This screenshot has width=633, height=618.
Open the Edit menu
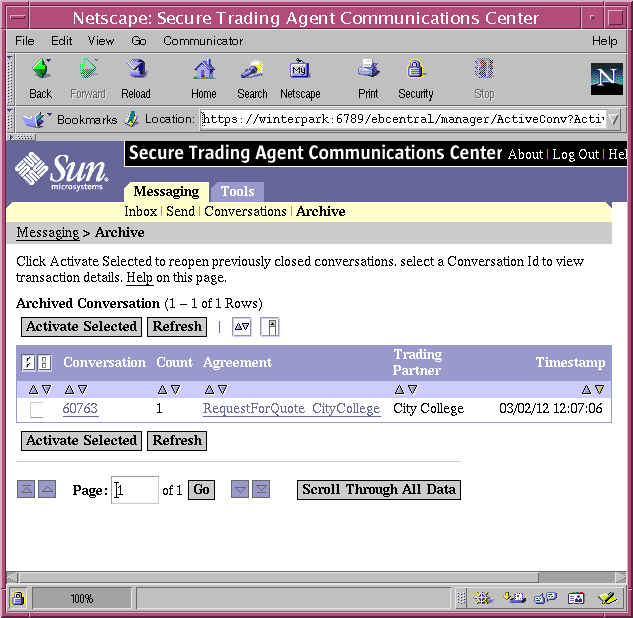point(61,41)
